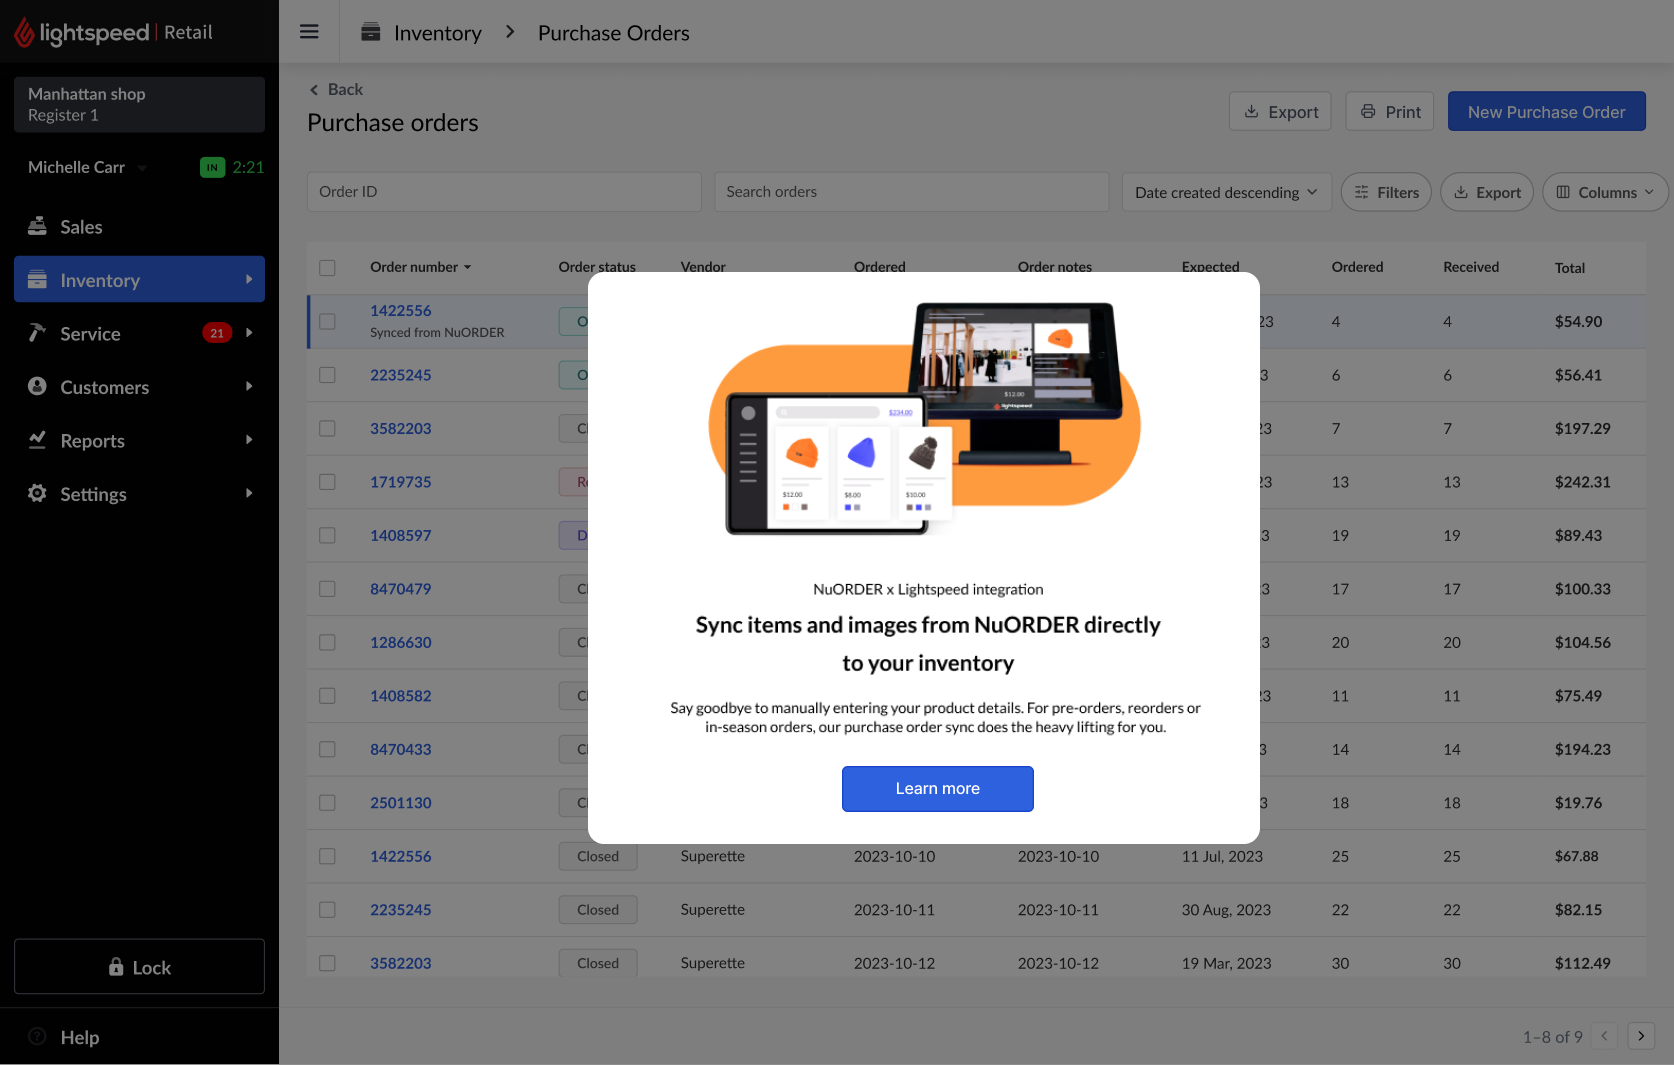Expand the Settings sidebar submenu arrow
The width and height of the screenshot is (1674, 1065).
pos(249,493)
